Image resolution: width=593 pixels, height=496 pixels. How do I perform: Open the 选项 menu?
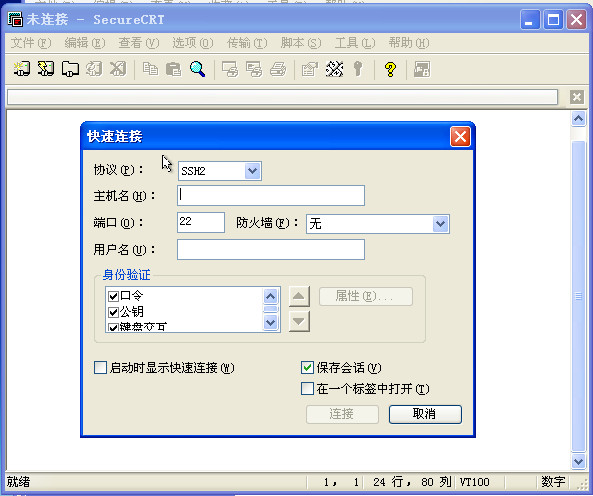[x=192, y=43]
